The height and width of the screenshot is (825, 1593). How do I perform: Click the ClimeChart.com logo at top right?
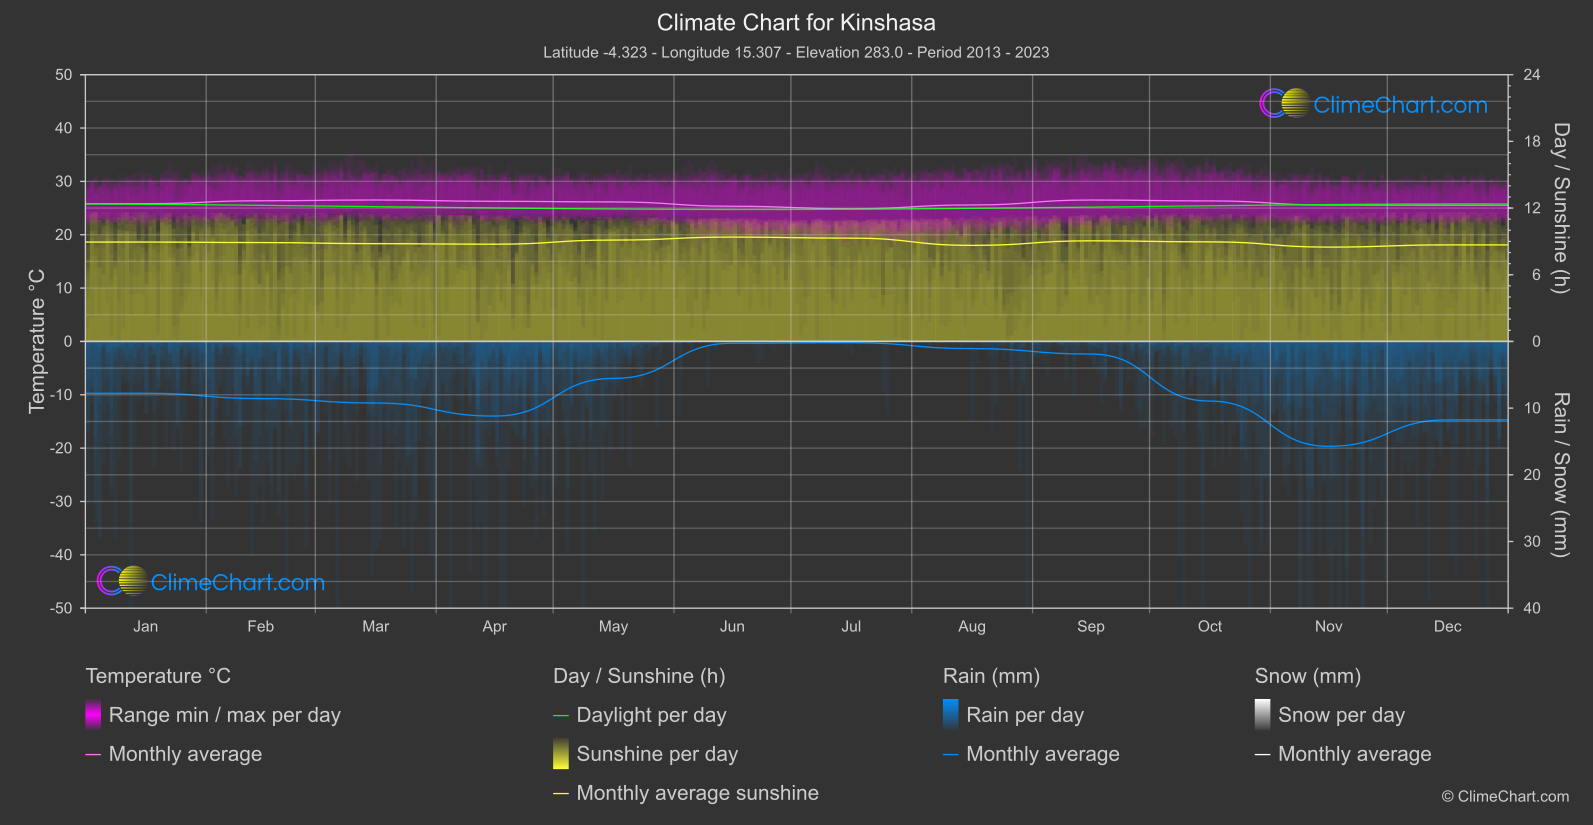[x=1373, y=104]
